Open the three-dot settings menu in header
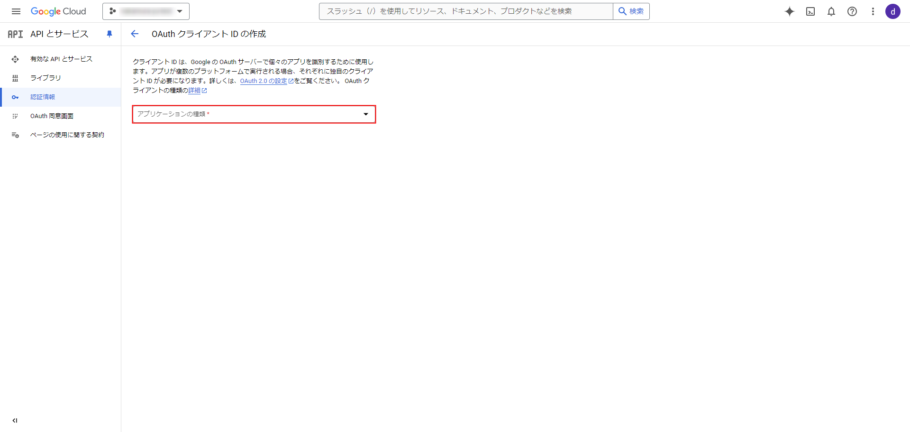This screenshot has height=432, width=910. click(872, 11)
